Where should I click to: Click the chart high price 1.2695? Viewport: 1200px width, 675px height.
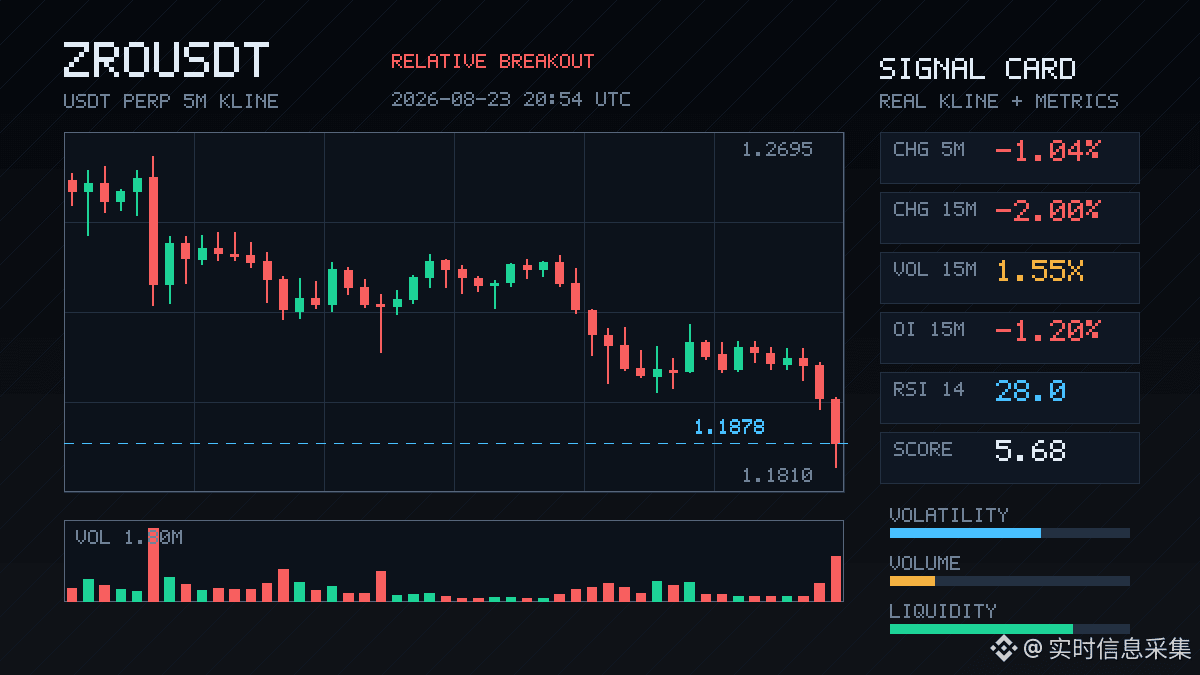(777, 150)
